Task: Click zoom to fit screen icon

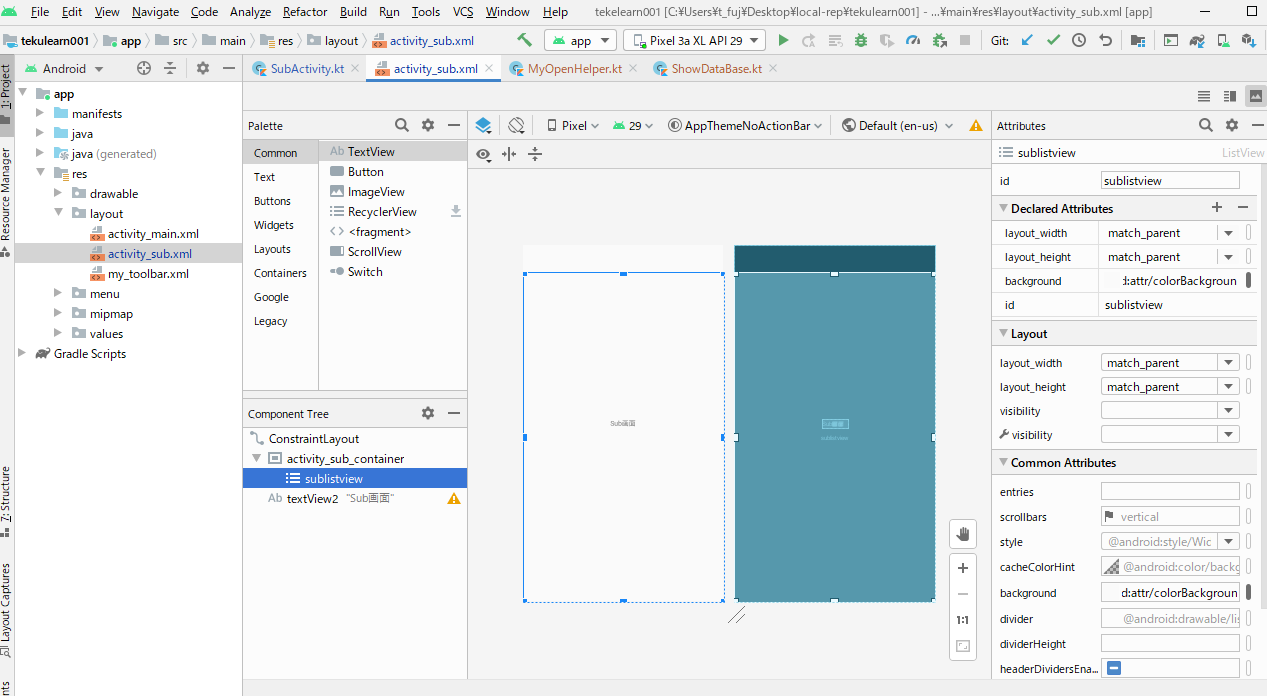Action: pyautogui.click(x=963, y=646)
